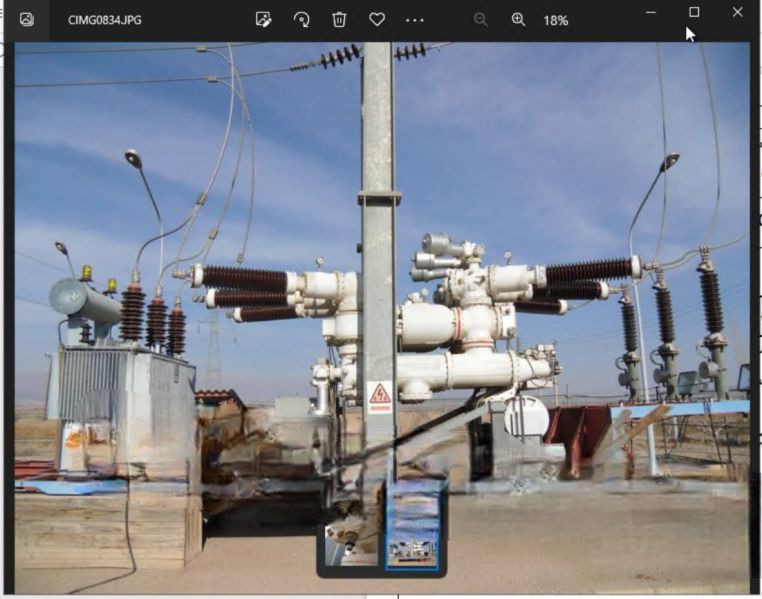This screenshot has width=762, height=599.
Task: Open the Edit image tool
Action: 263,20
